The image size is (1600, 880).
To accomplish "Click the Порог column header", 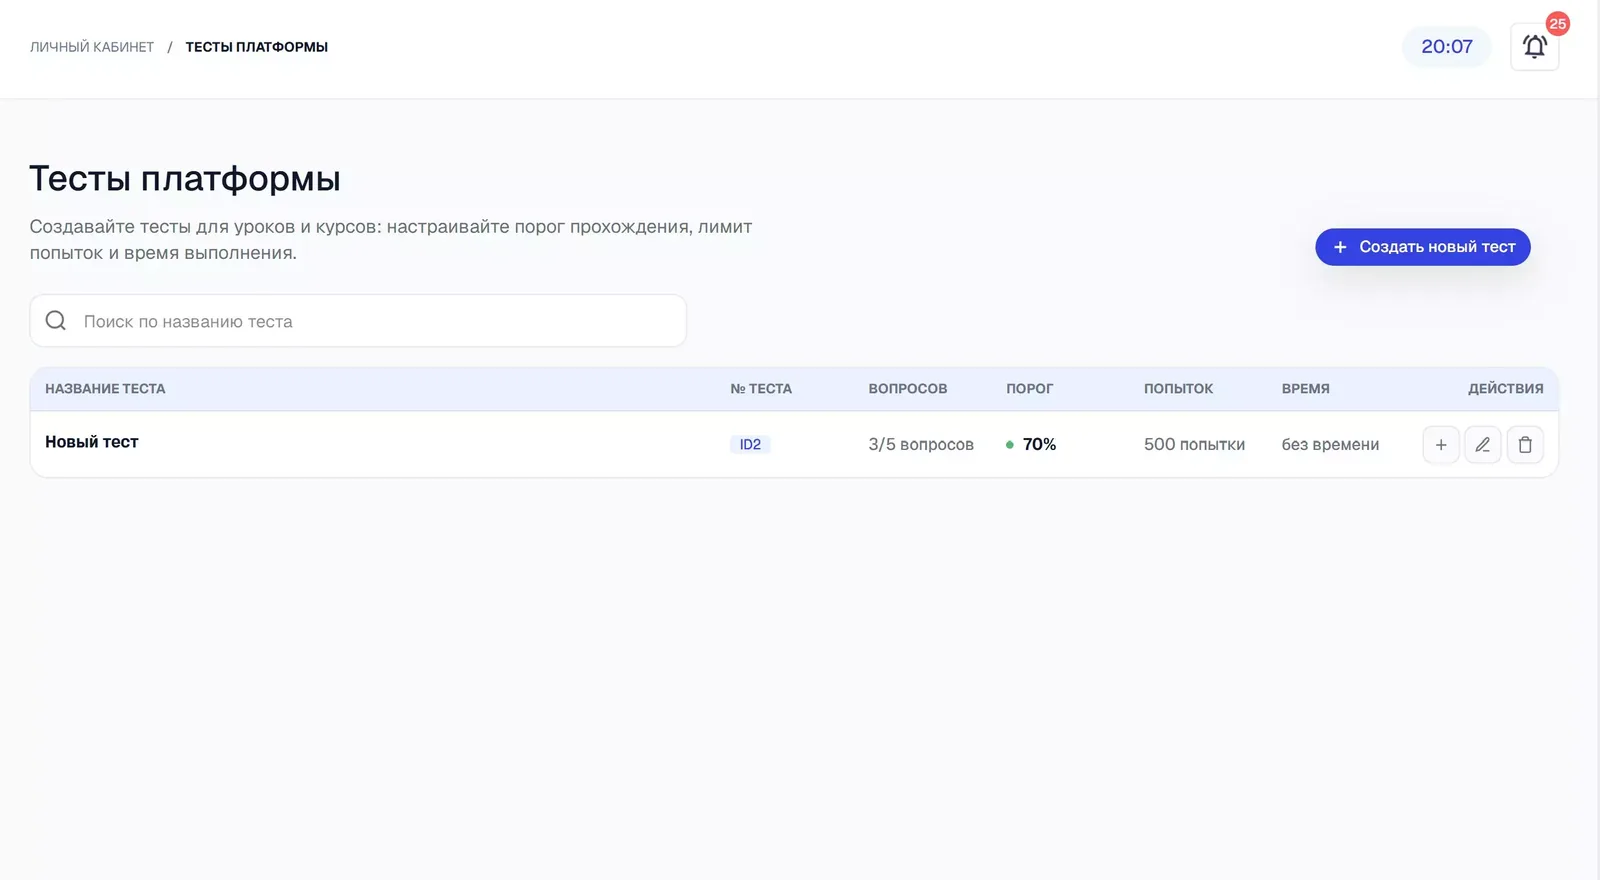I will [x=1029, y=389].
